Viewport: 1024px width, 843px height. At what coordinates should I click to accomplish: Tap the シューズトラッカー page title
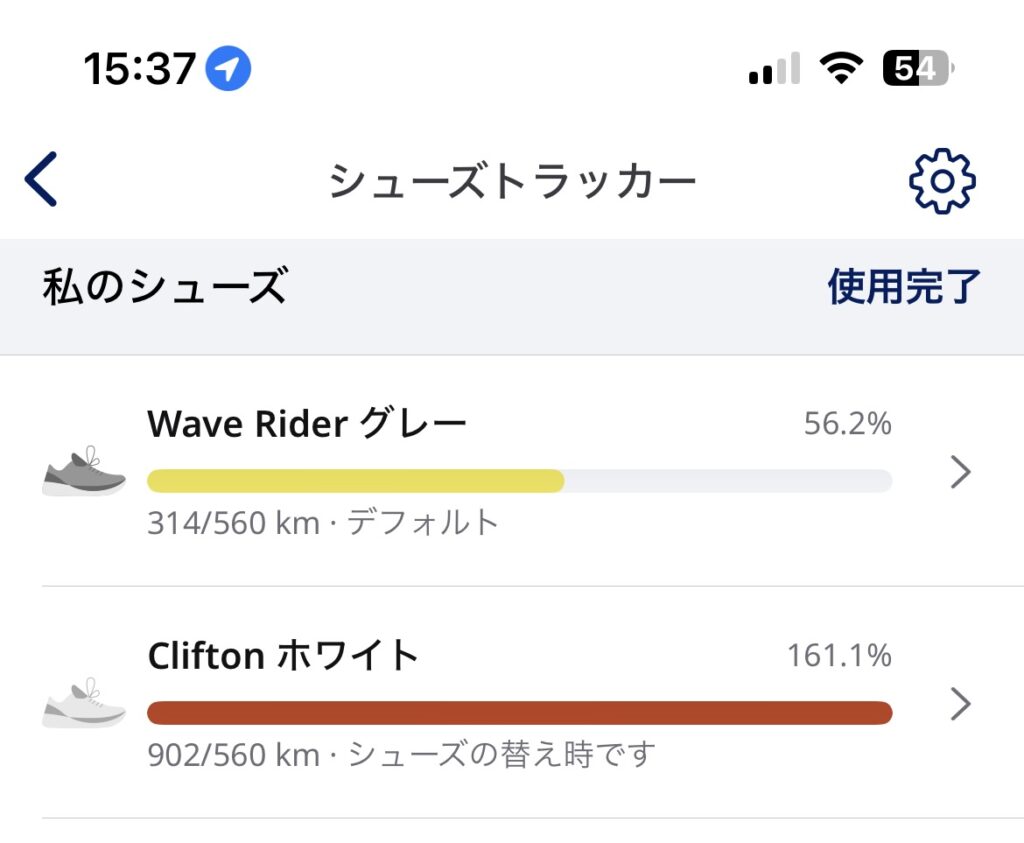[512, 181]
